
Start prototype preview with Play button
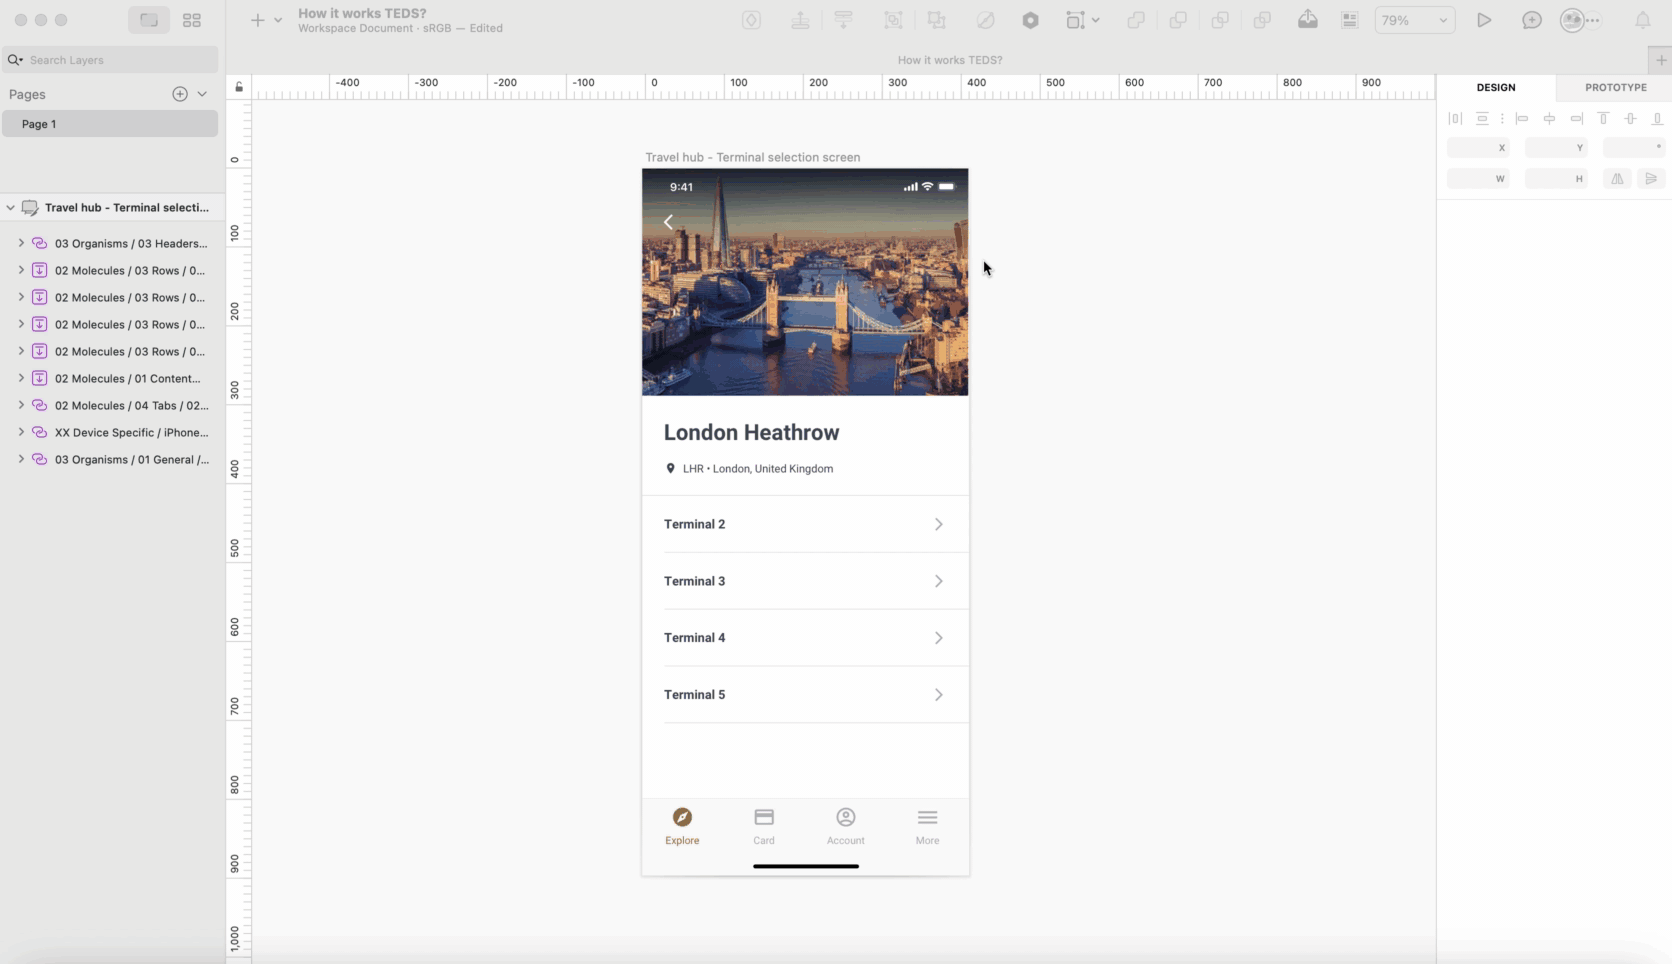[x=1484, y=20]
